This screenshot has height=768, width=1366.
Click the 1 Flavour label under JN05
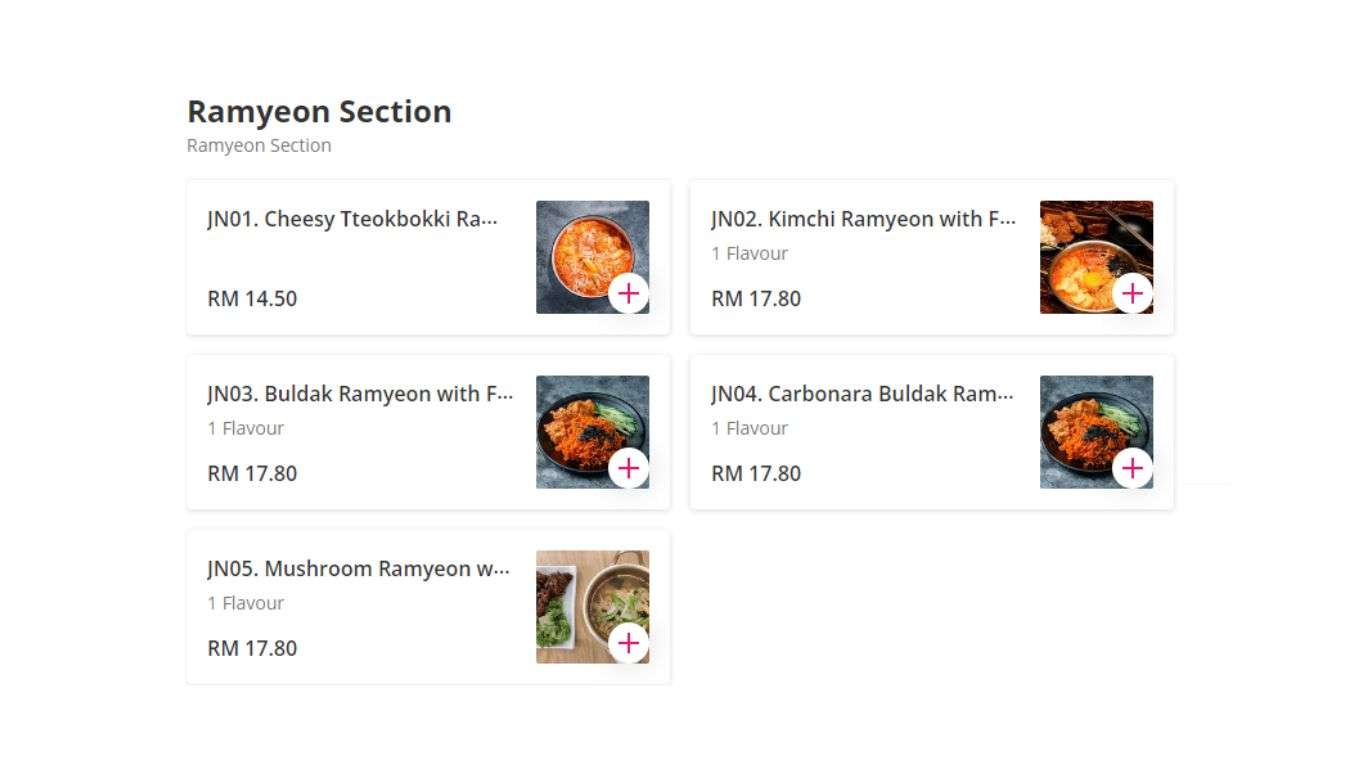click(x=243, y=603)
